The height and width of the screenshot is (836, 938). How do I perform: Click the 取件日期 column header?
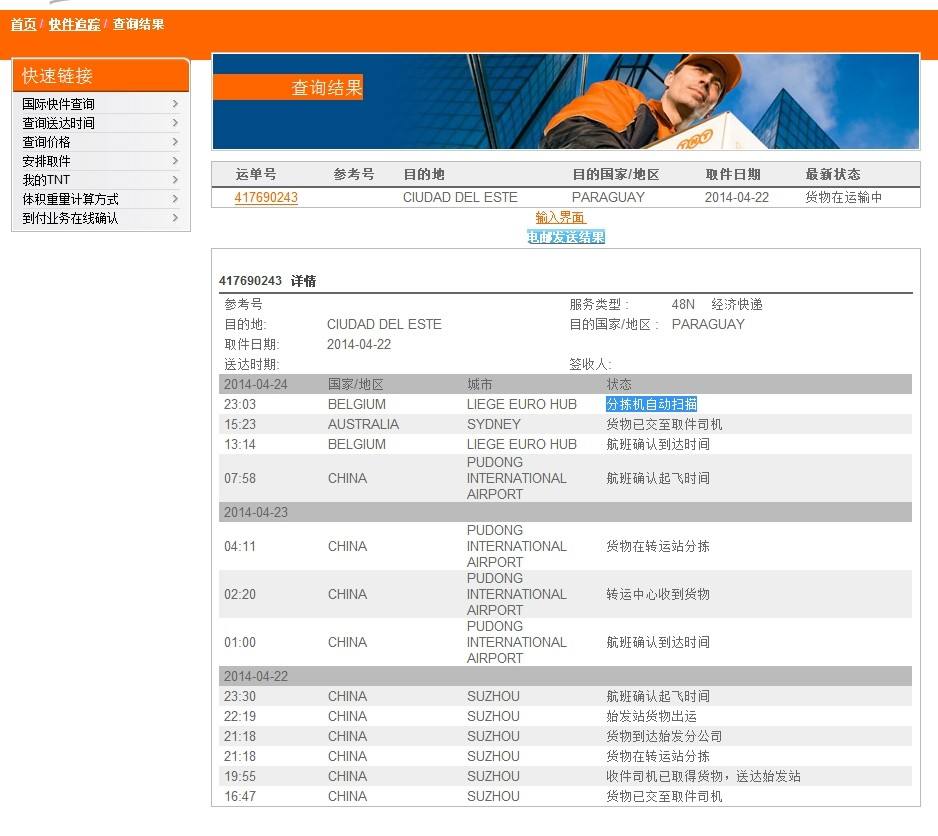(733, 175)
